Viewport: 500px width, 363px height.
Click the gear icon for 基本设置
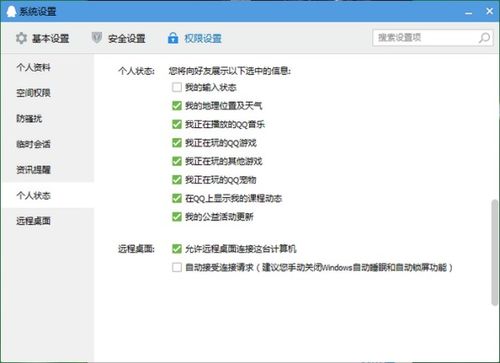(21, 38)
